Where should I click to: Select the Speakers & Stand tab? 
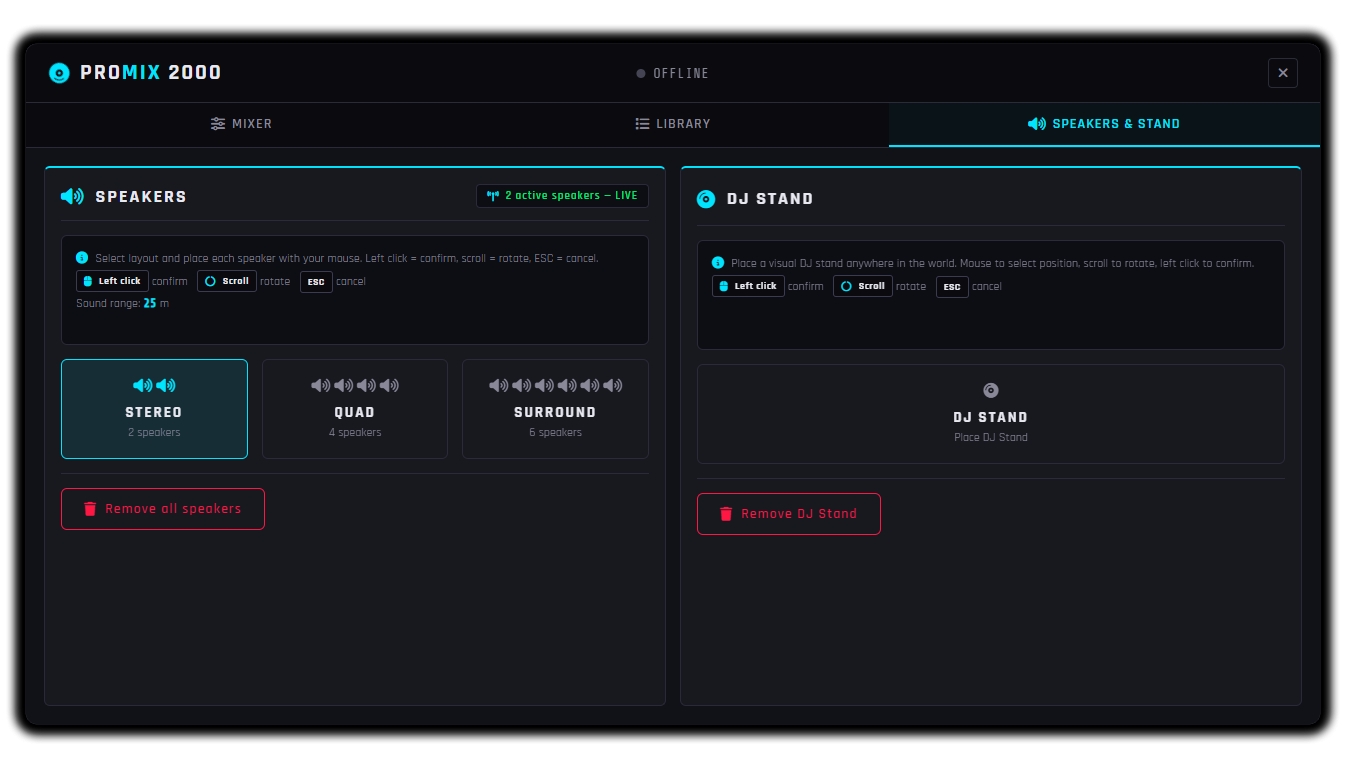(1104, 124)
